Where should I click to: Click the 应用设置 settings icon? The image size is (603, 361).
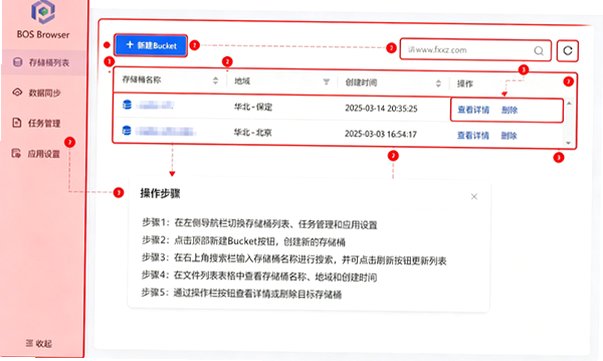pos(16,153)
